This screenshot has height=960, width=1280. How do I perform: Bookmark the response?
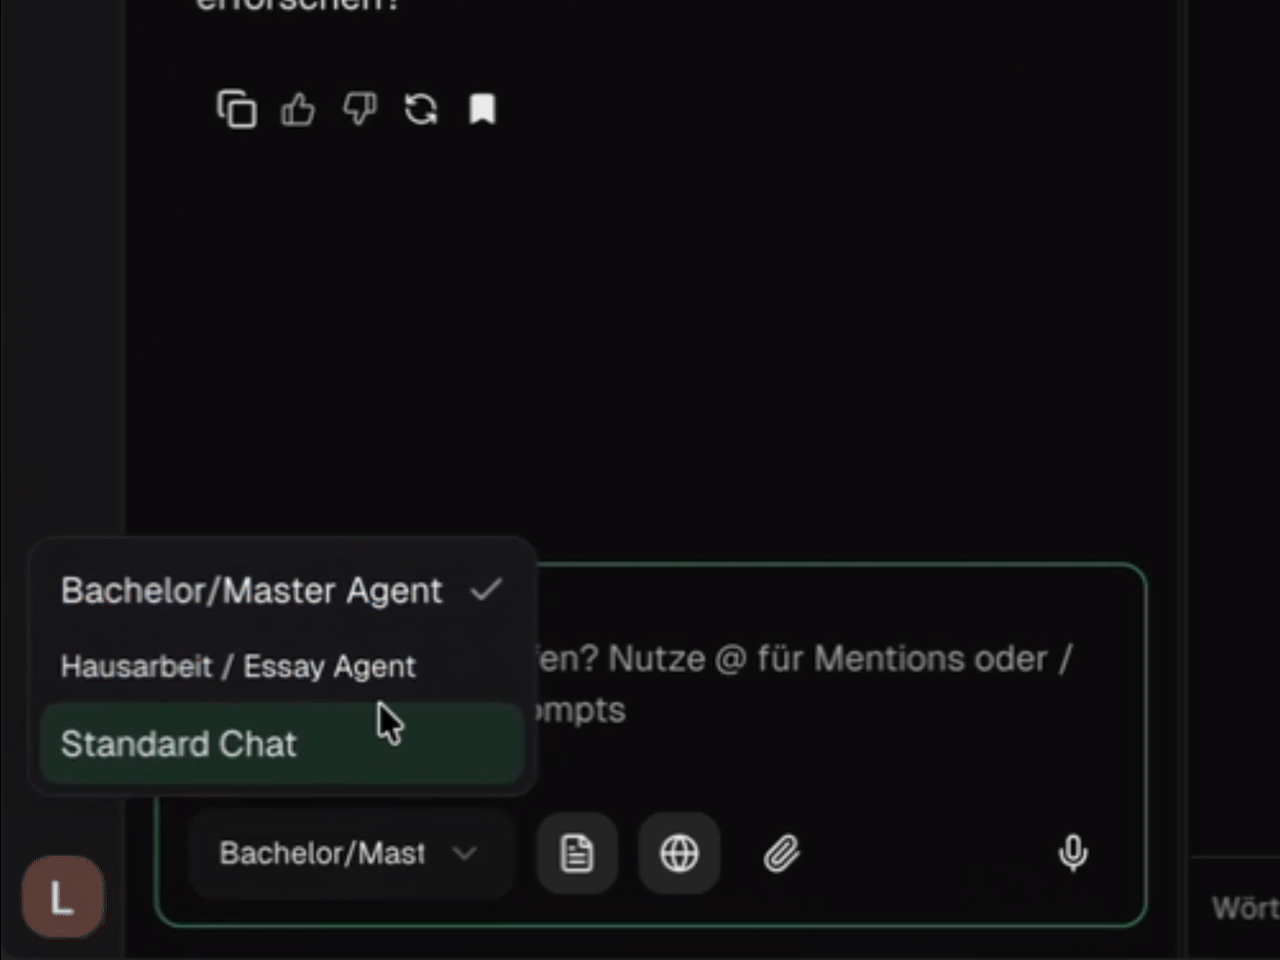click(483, 109)
